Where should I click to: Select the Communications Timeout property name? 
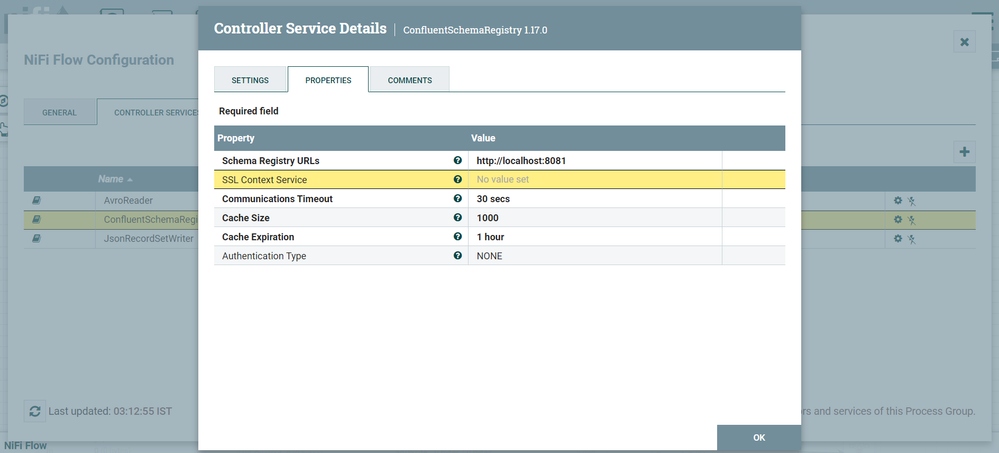click(x=277, y=199)
